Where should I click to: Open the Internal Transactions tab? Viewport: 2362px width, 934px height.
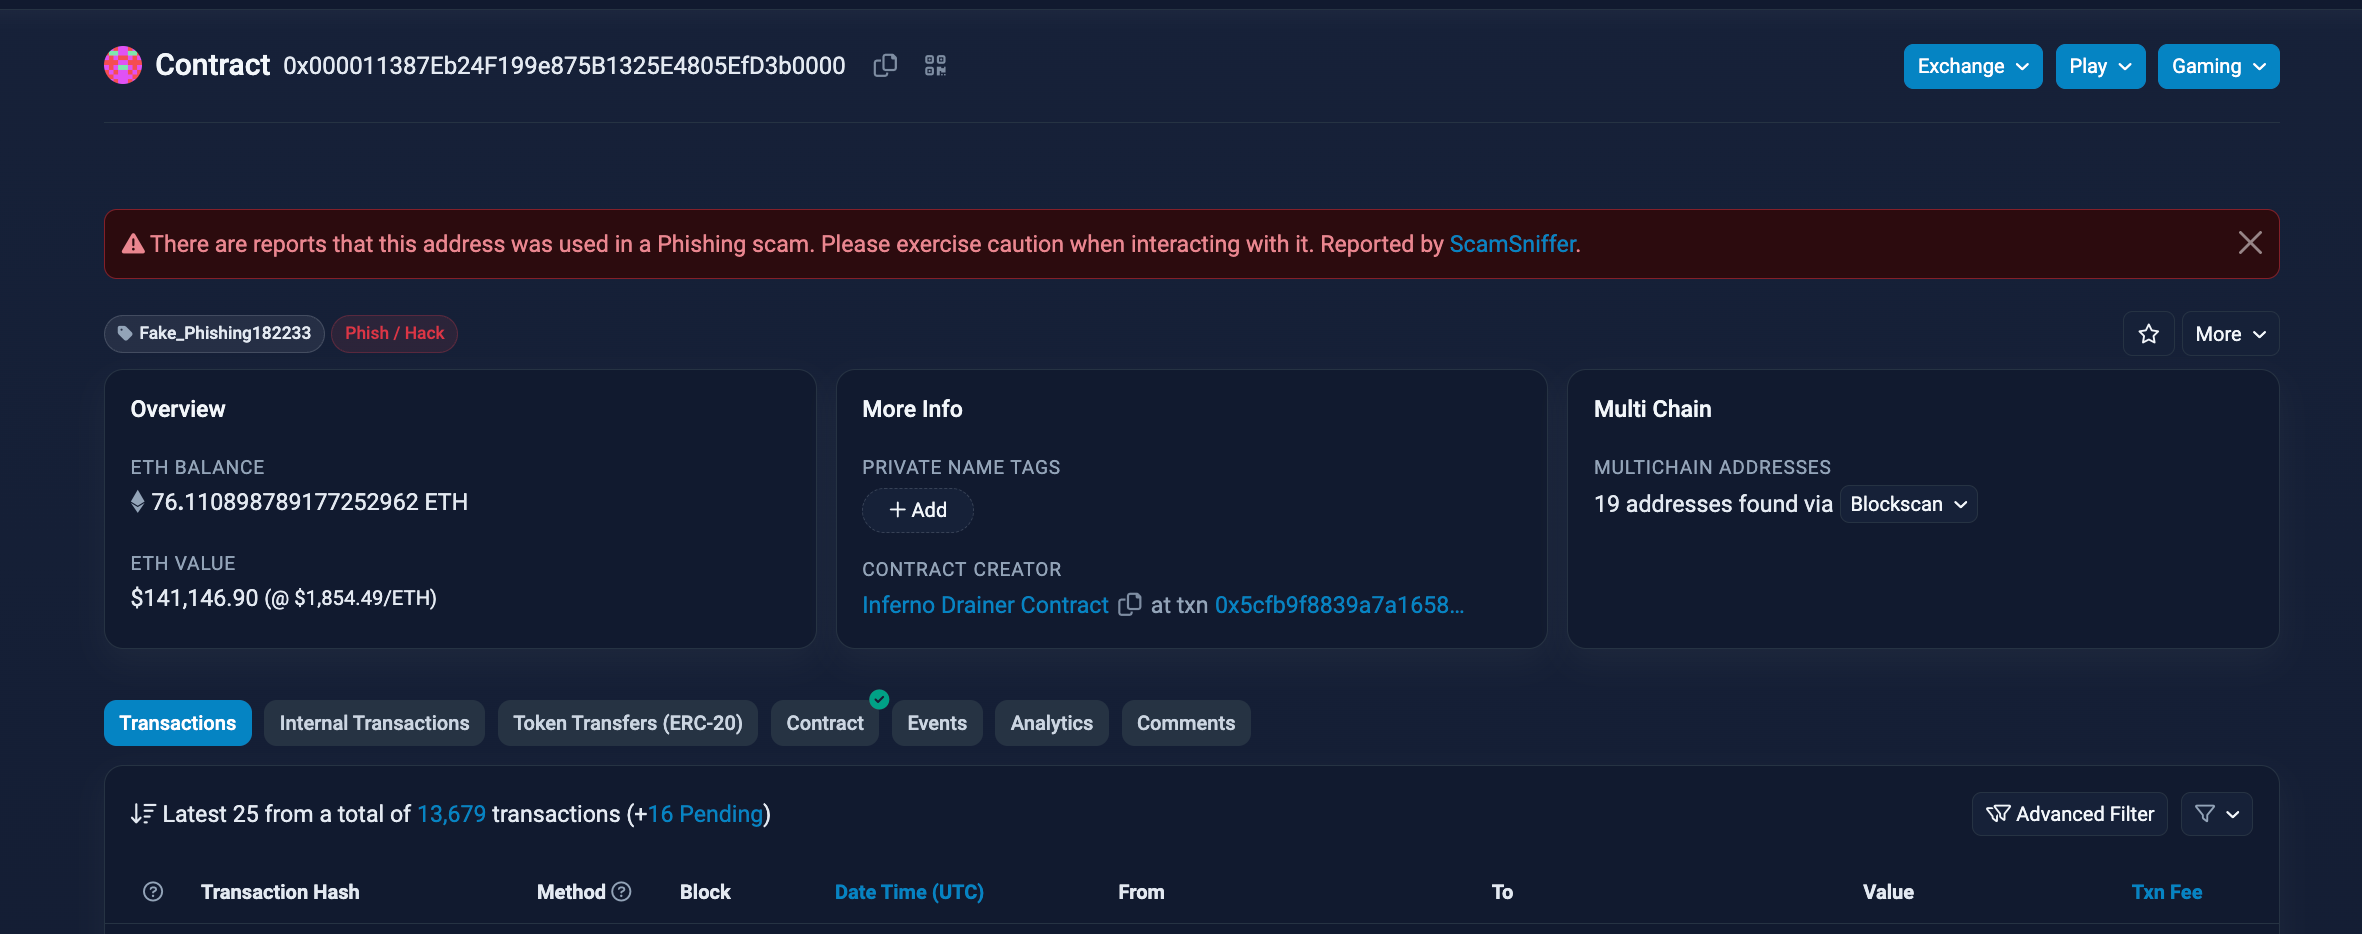(374, 723)
